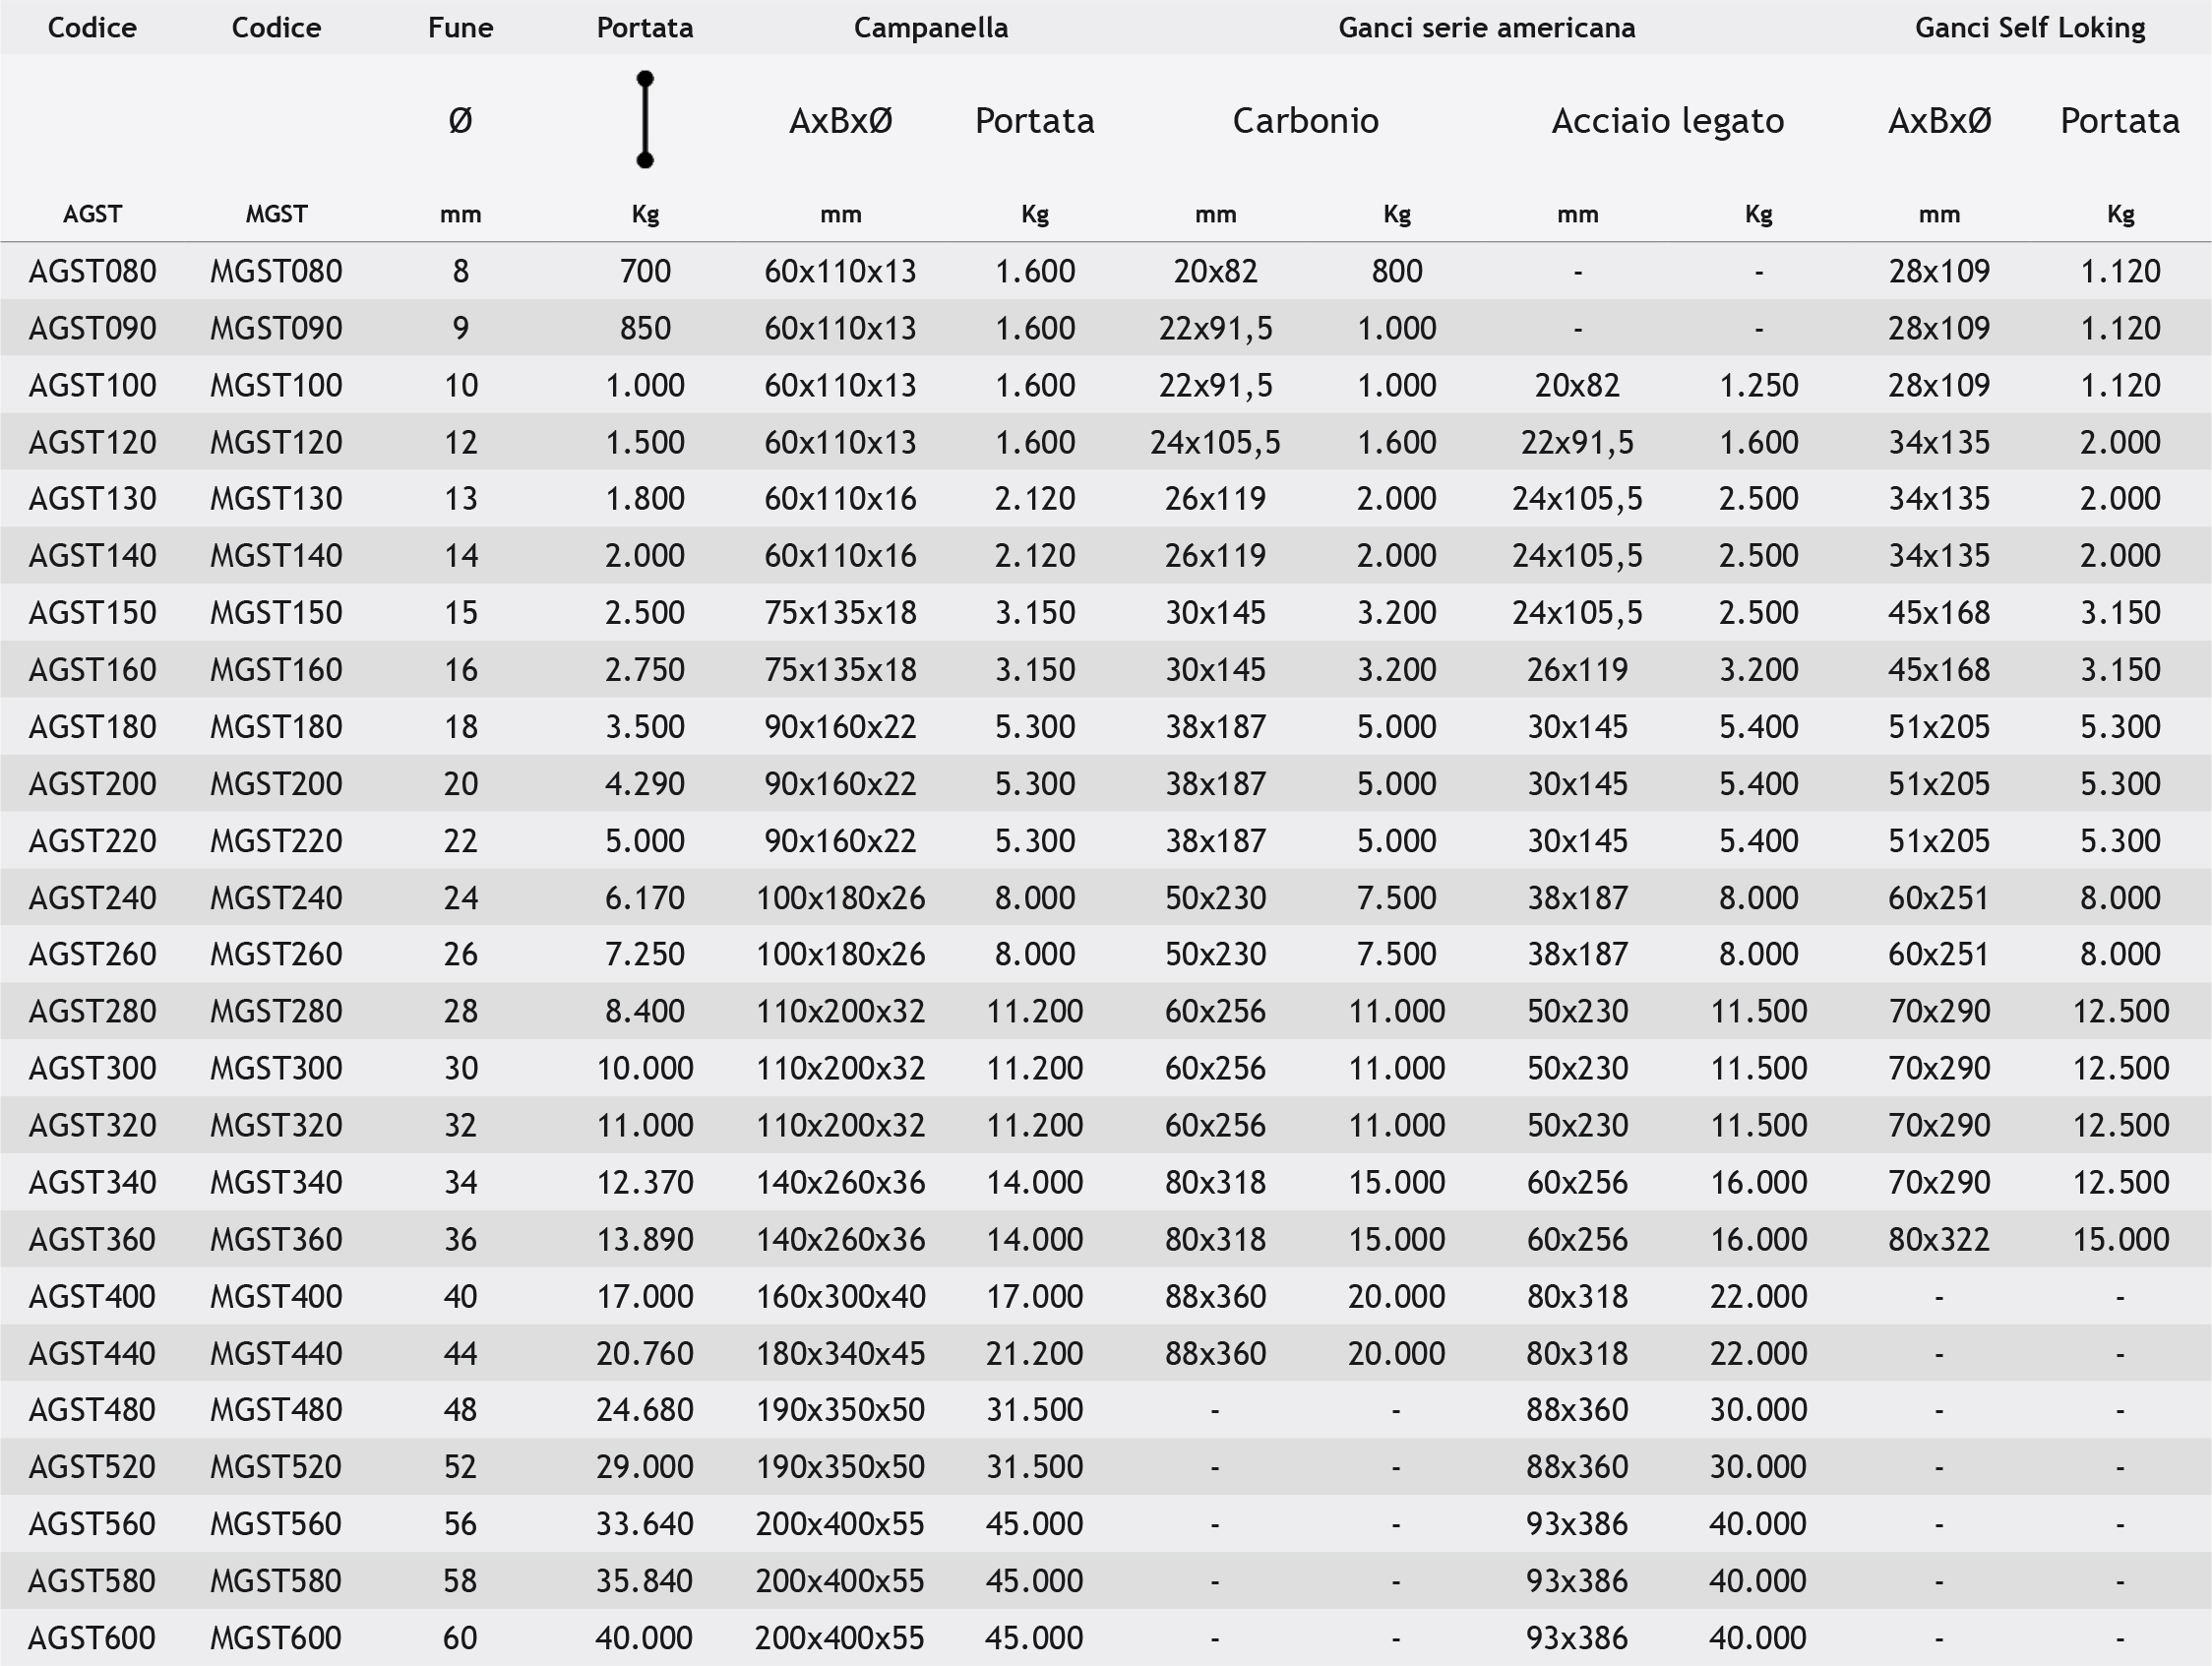
Task: Click the Ganci serie americana heading
Action: [1486, 27]
